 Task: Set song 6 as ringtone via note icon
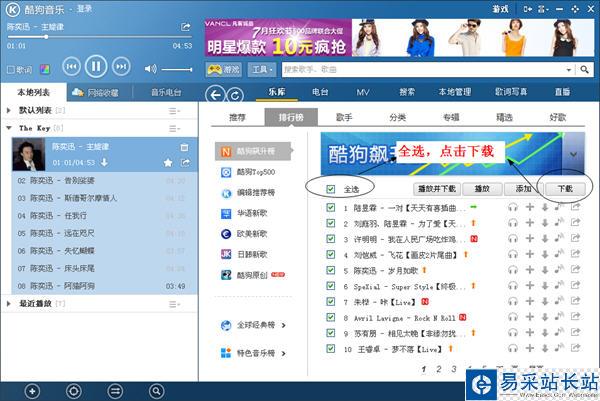[x=559, y=285]
